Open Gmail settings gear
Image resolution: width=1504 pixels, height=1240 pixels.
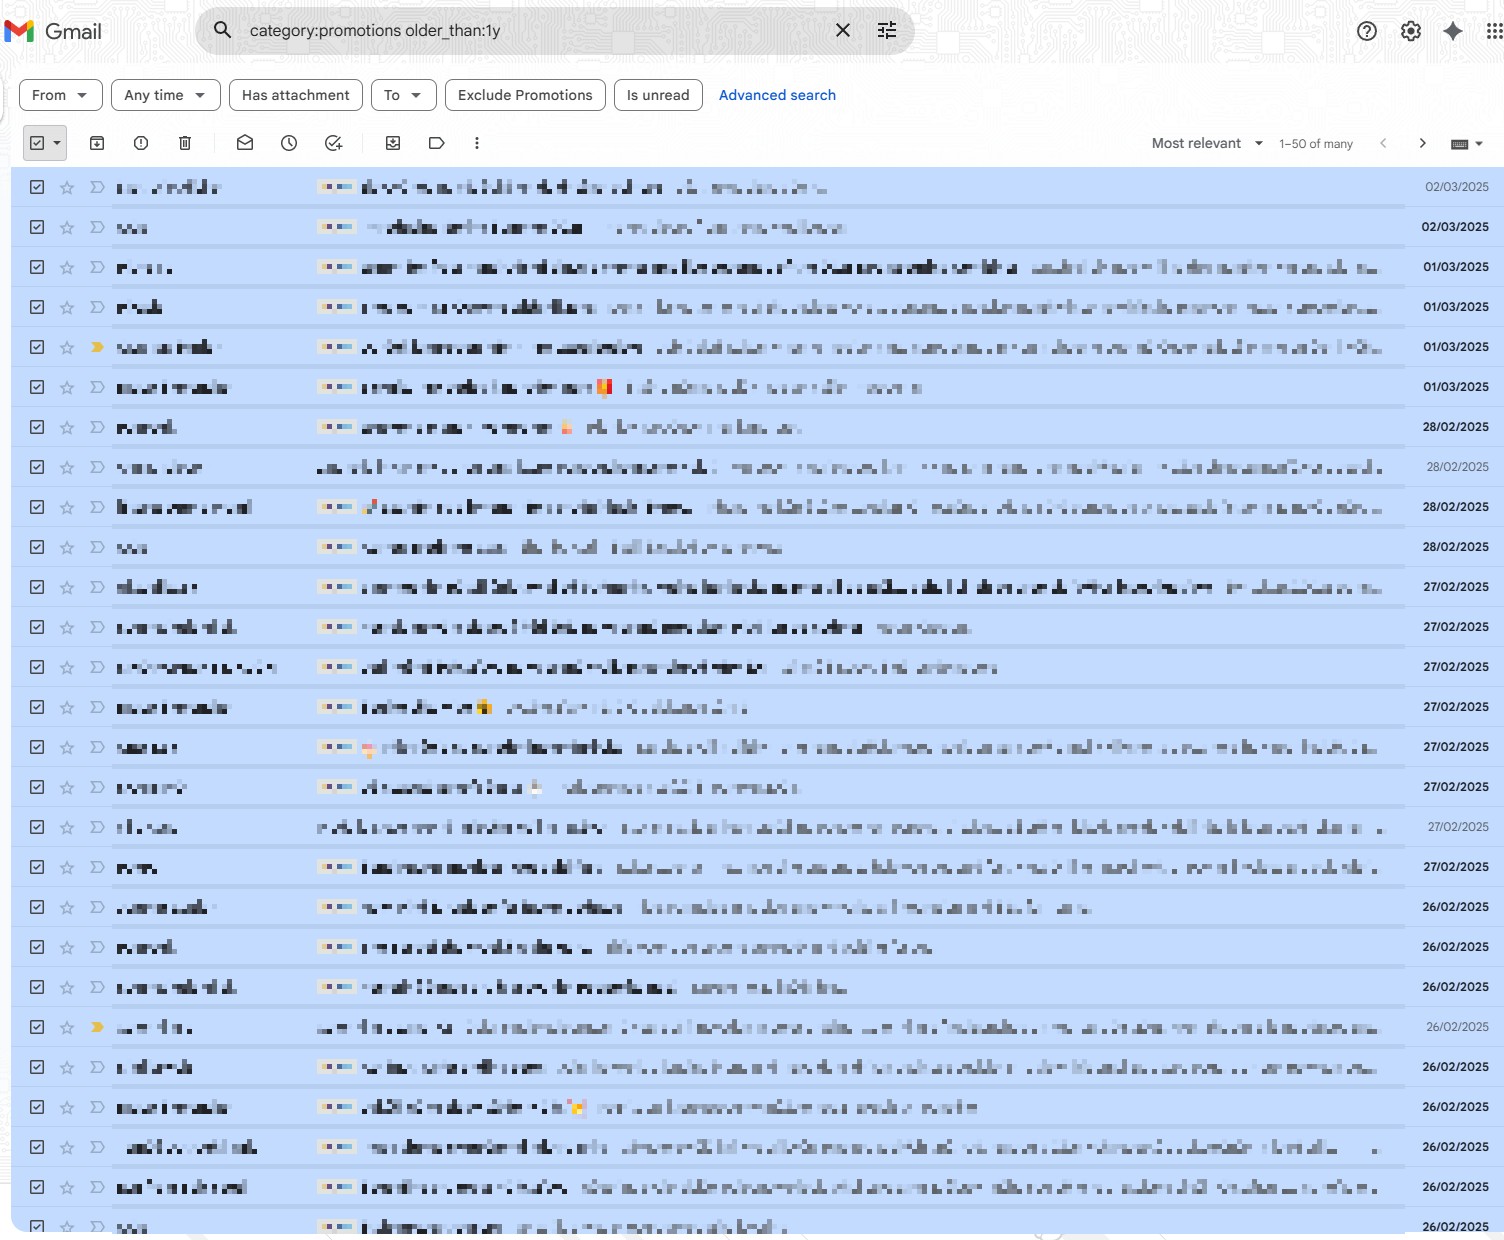click(x=1410, y=30)
